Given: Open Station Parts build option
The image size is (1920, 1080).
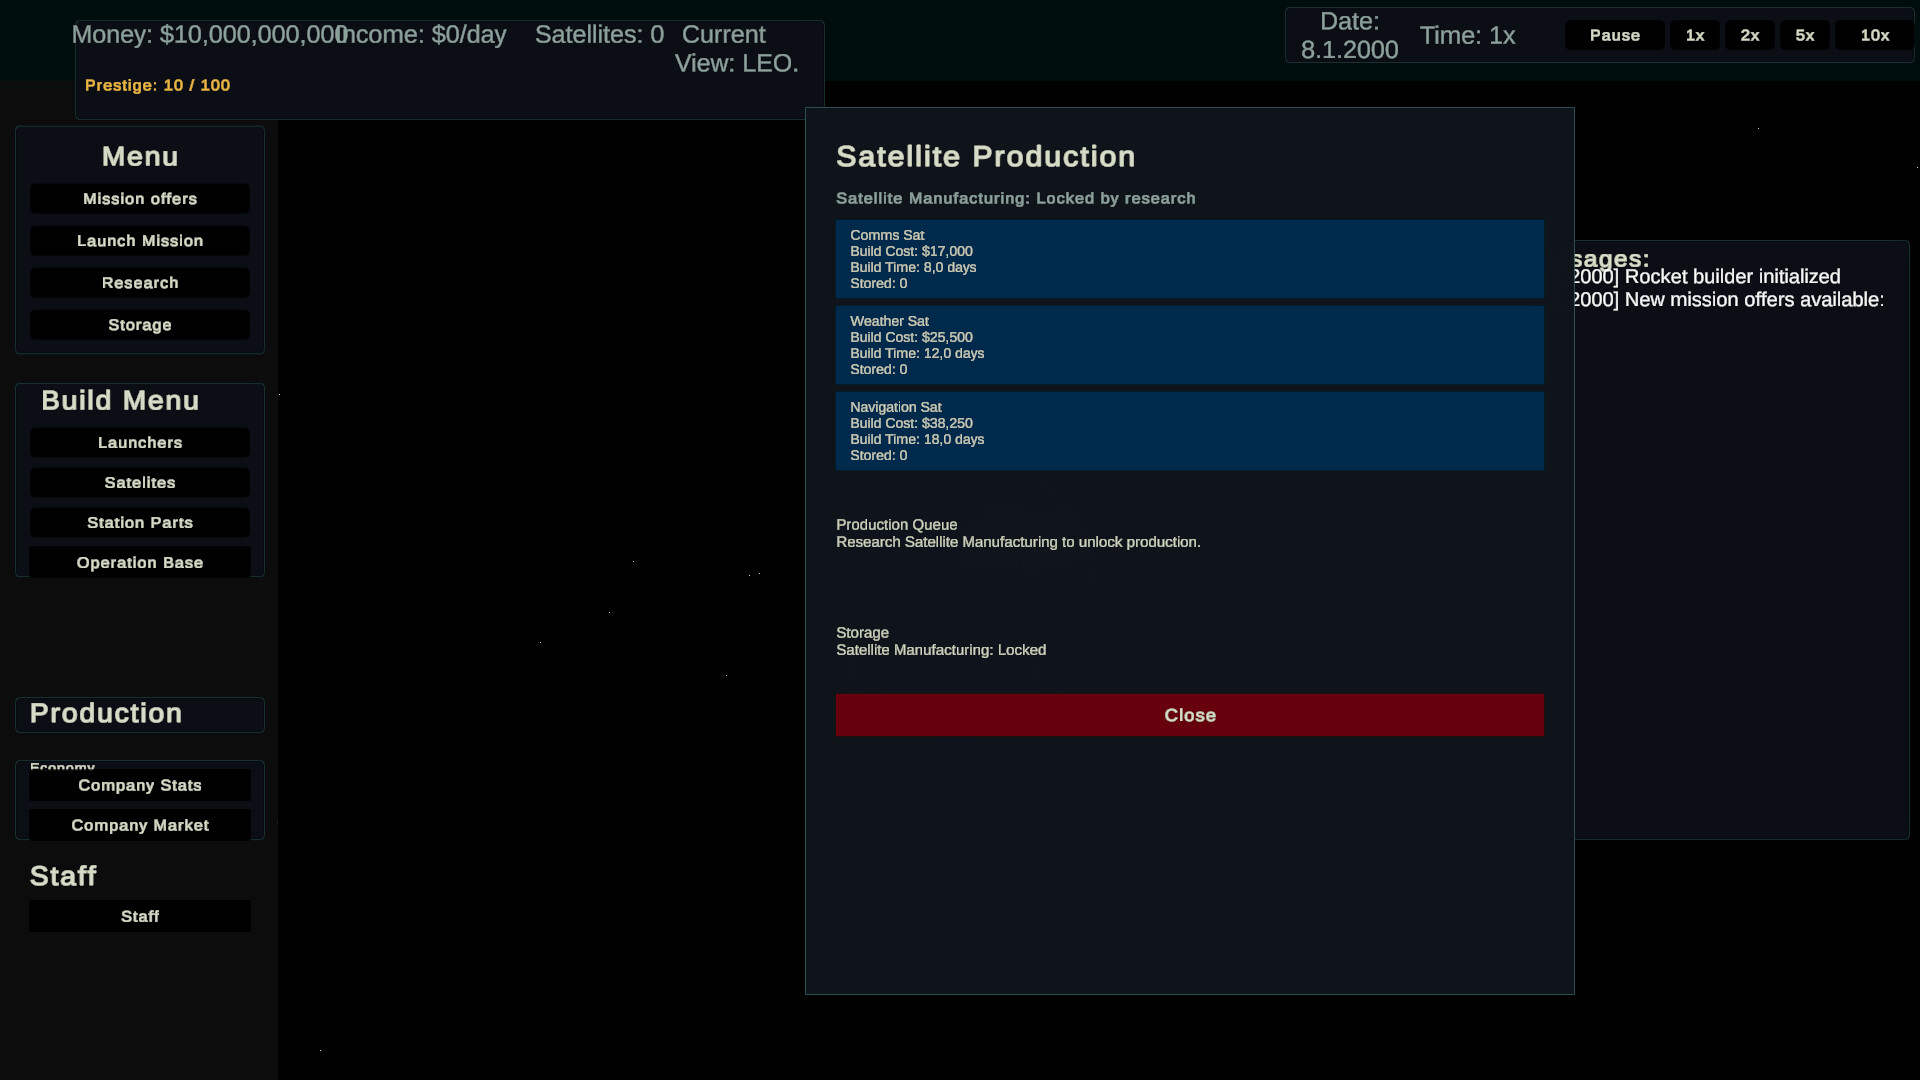Looking at the screenshot, I should [140, 523].
